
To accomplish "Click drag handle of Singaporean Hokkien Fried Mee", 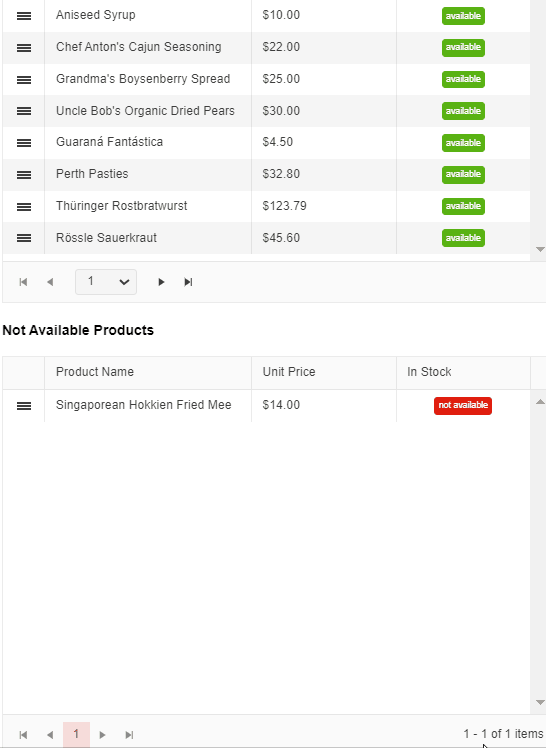I will (x=24, y=405).
